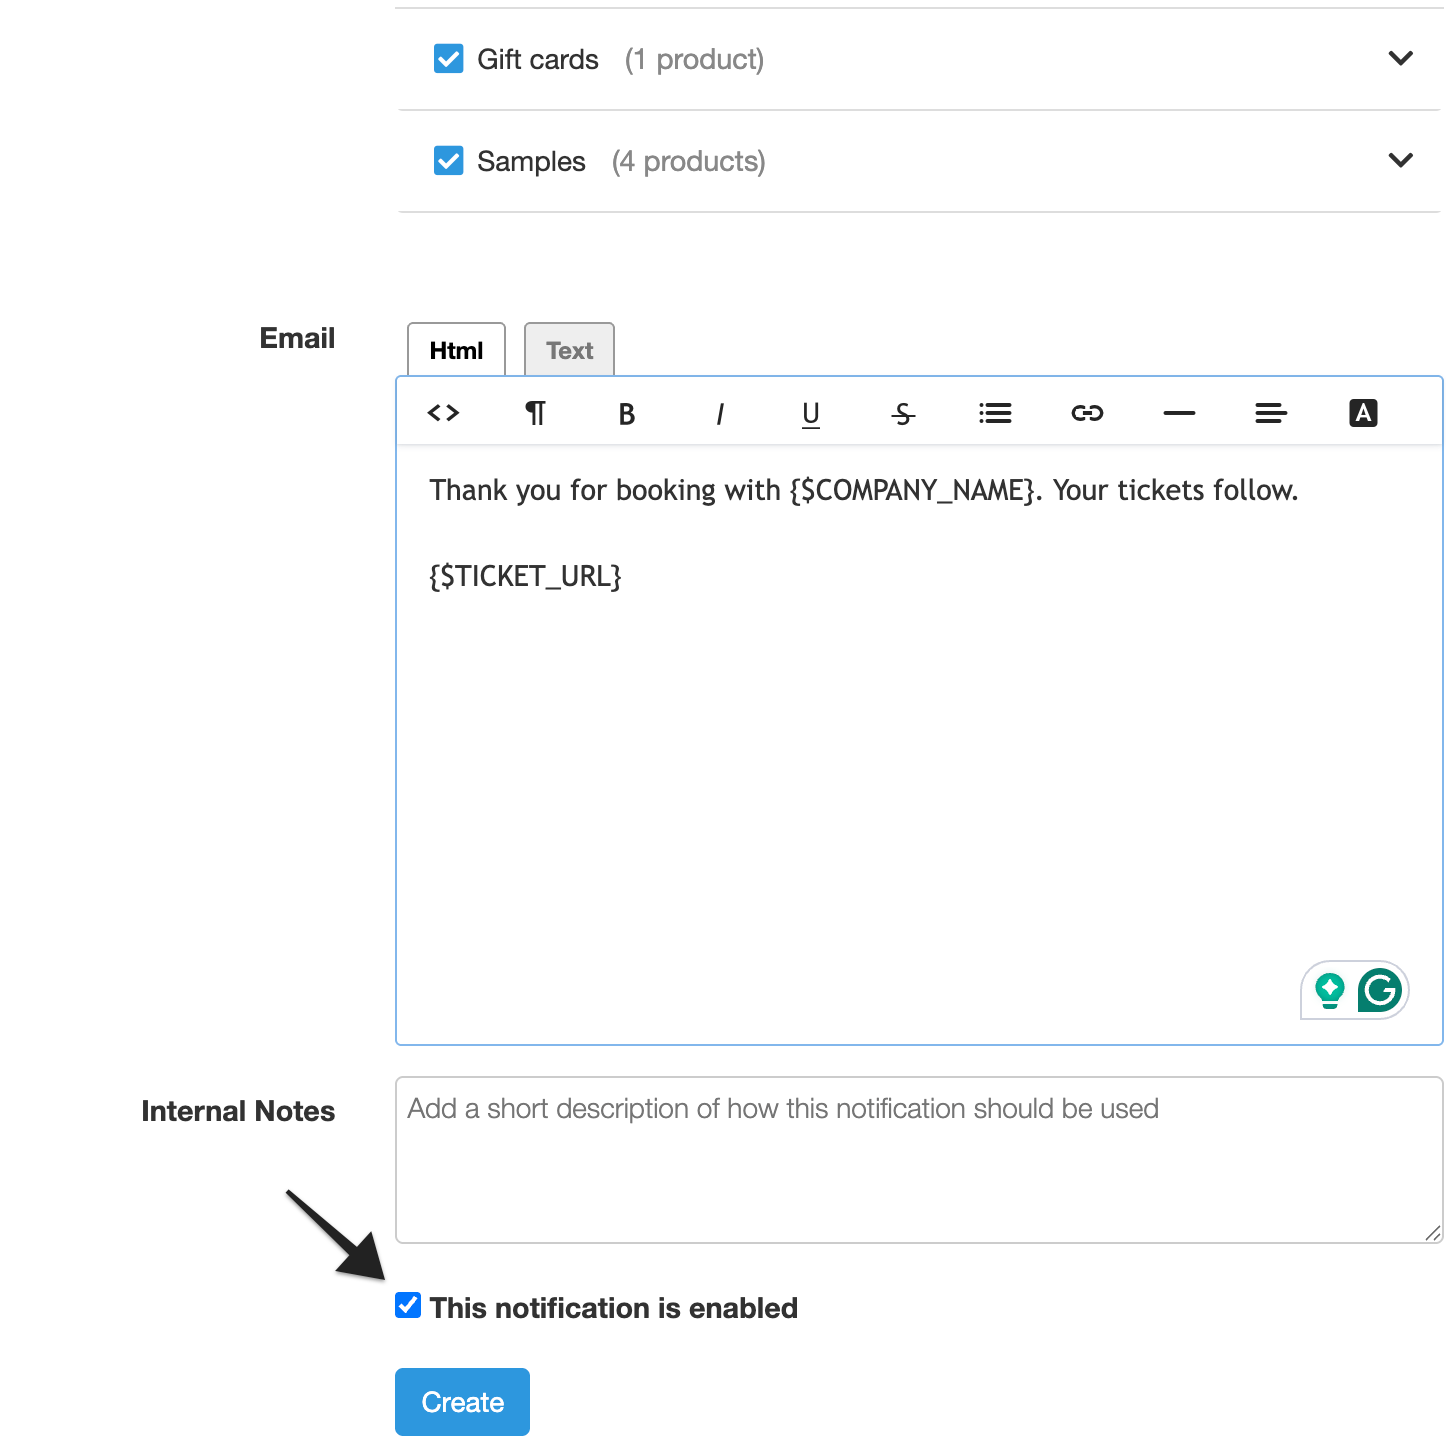Switch to the Text tab
This screenshot has width=1446, height=1452.
point(569,350)
